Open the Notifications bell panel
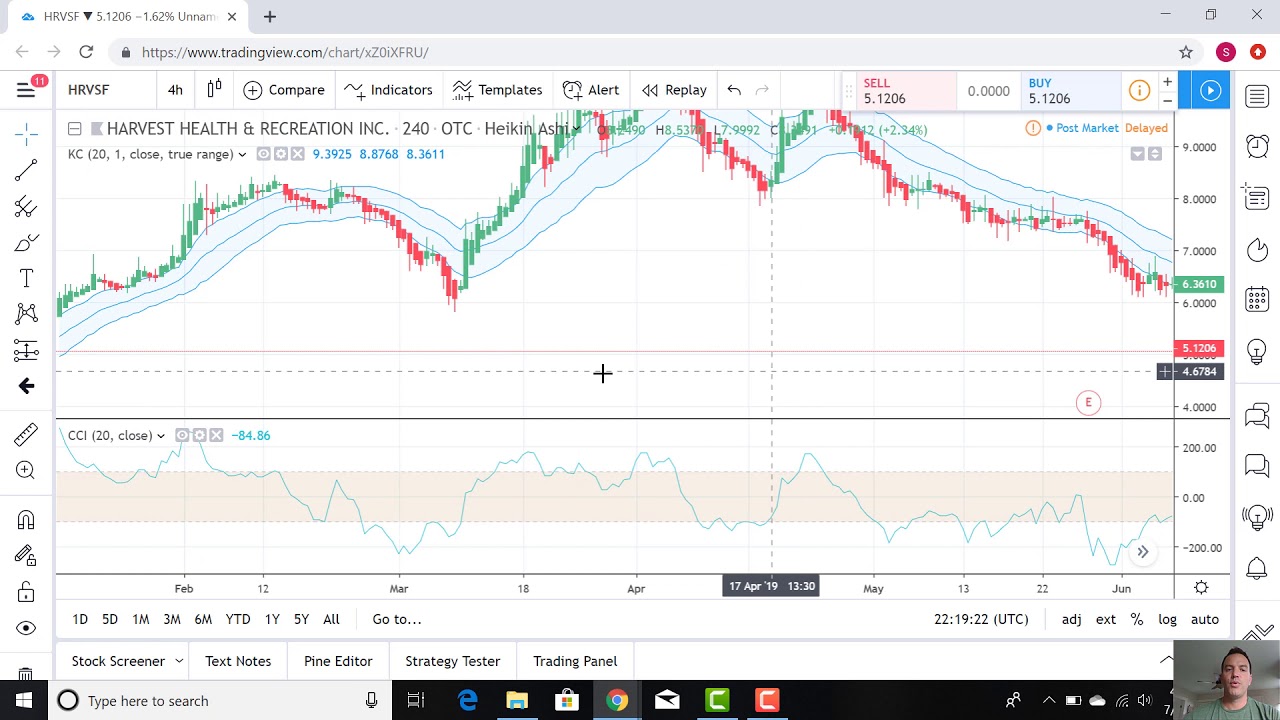The image size is (1280, 720). [1257, 569]
